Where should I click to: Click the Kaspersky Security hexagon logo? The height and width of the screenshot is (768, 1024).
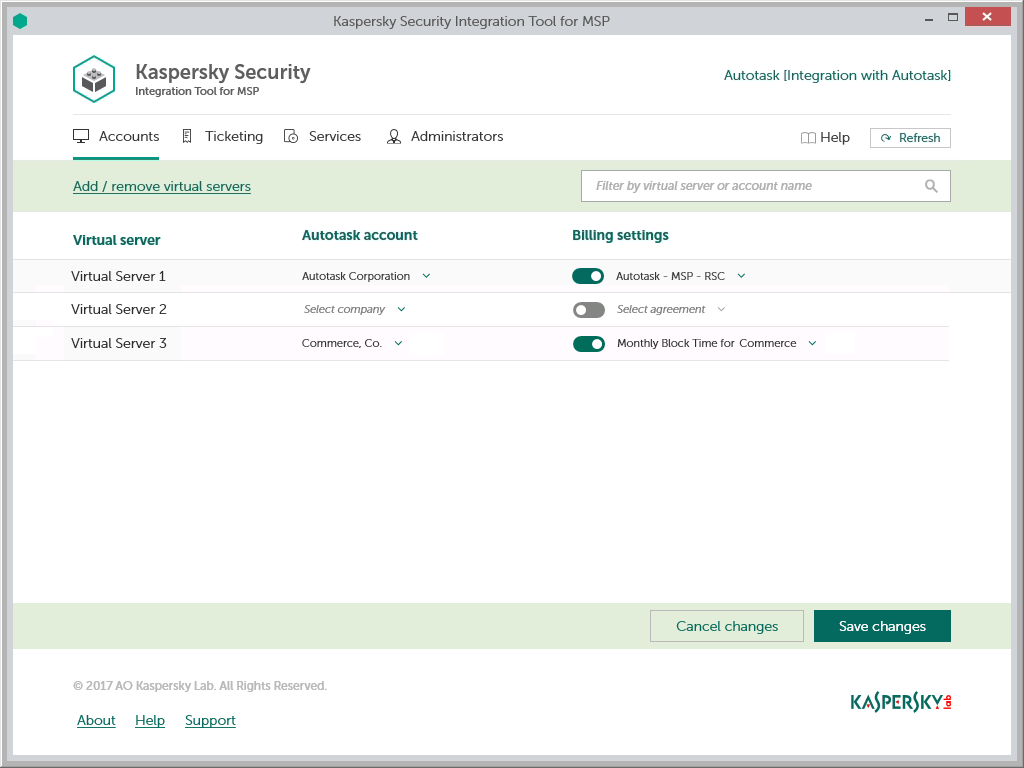click(x=94, y=80)
